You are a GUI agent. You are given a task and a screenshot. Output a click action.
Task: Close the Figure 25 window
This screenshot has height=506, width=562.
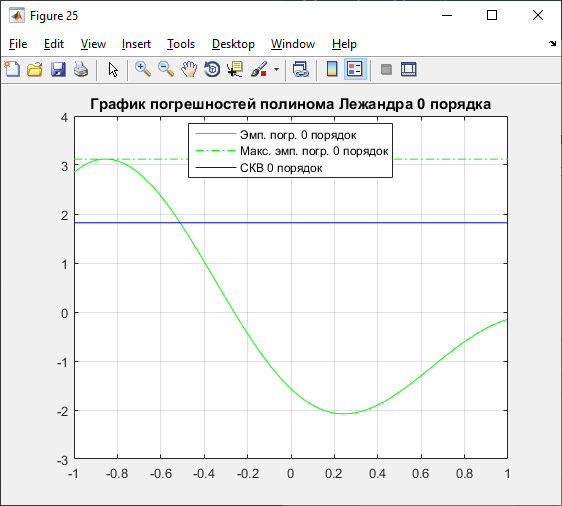(x=538, y=15)
